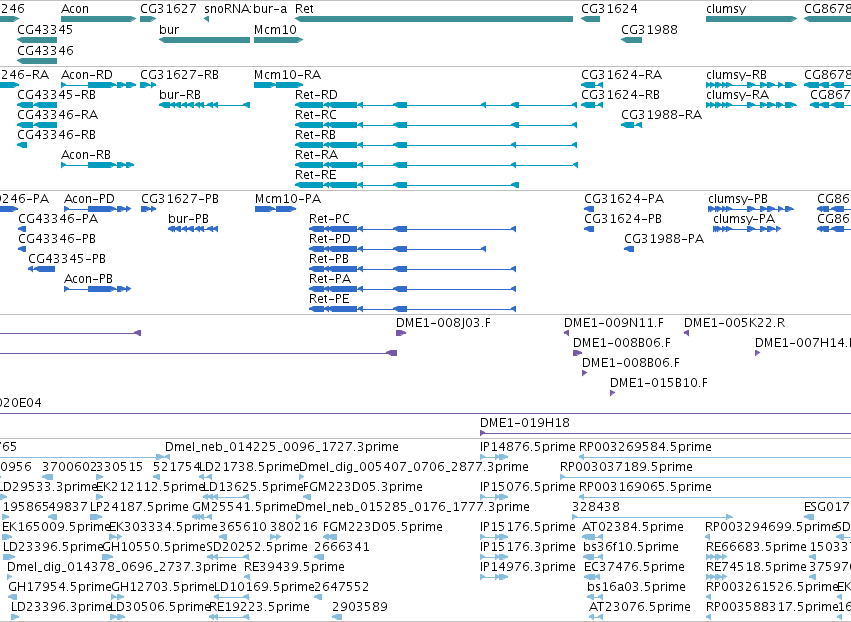Click the CG43346-RA transcript label

point(58,115)
